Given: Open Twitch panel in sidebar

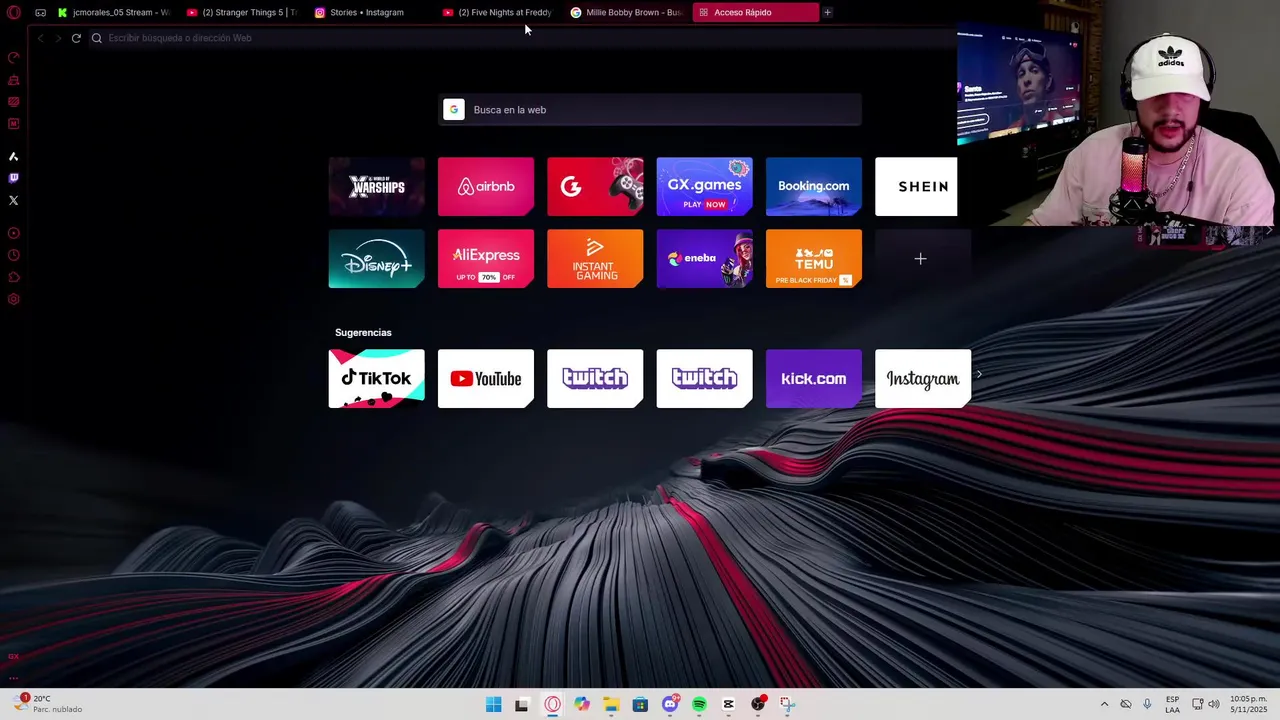Looking at the screenshot, I should pyautogui.click(x=14, y=178).
